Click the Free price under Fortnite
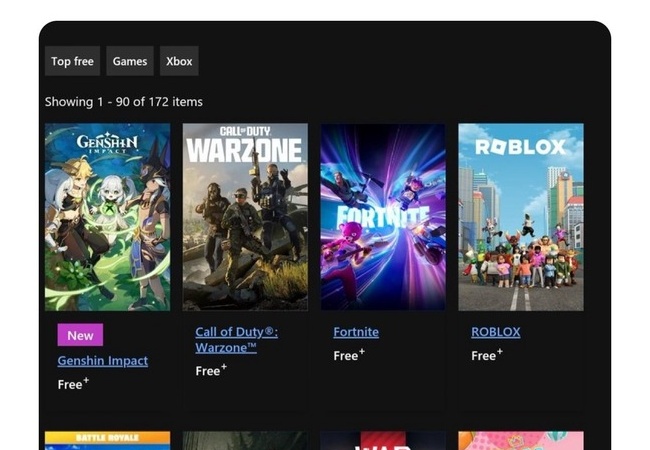This screenshot has width=650, height=450. pyautogui.click(x=349, y=355)
